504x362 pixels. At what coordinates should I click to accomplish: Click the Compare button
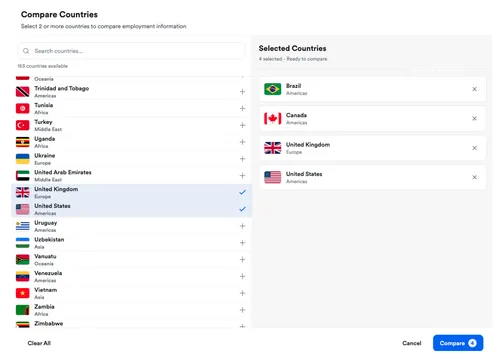coord(458,343)
